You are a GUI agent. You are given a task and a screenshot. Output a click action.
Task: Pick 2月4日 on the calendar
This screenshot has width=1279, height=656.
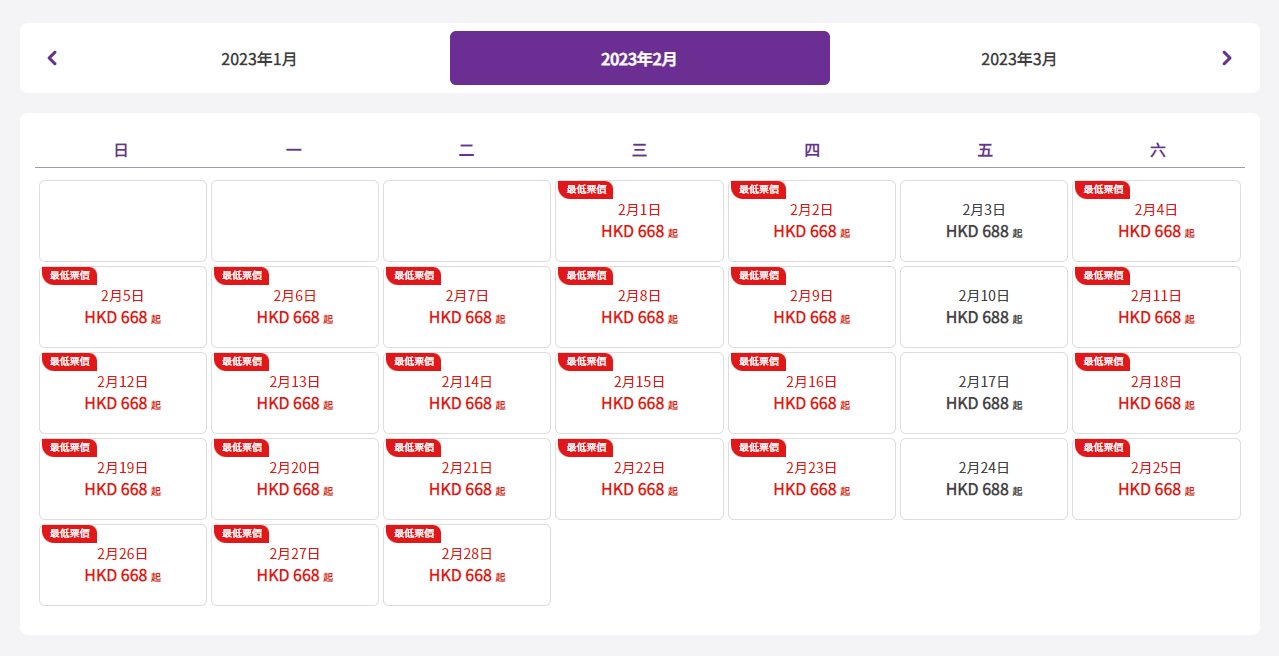[x=1155, y=222]
